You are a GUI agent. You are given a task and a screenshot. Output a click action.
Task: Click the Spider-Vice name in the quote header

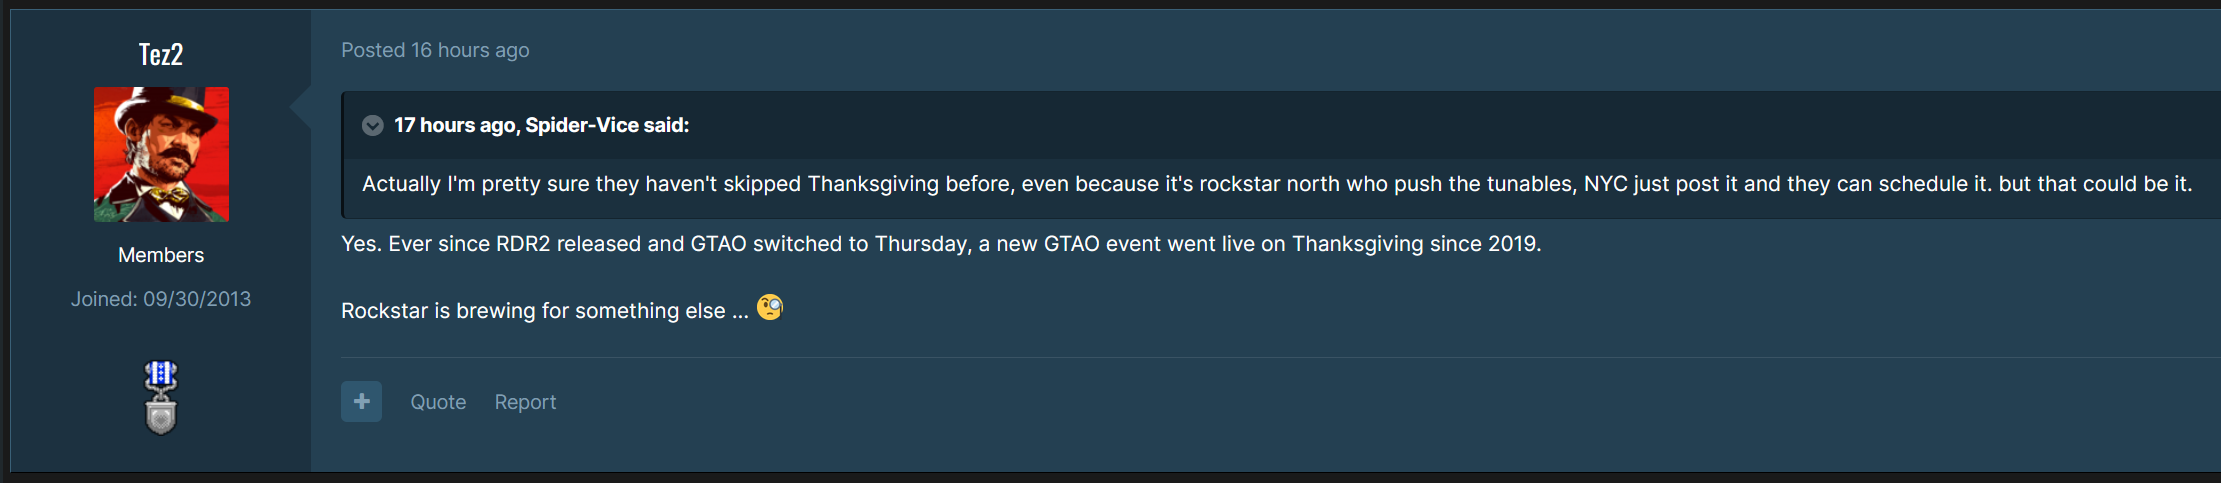coord(582,125)
